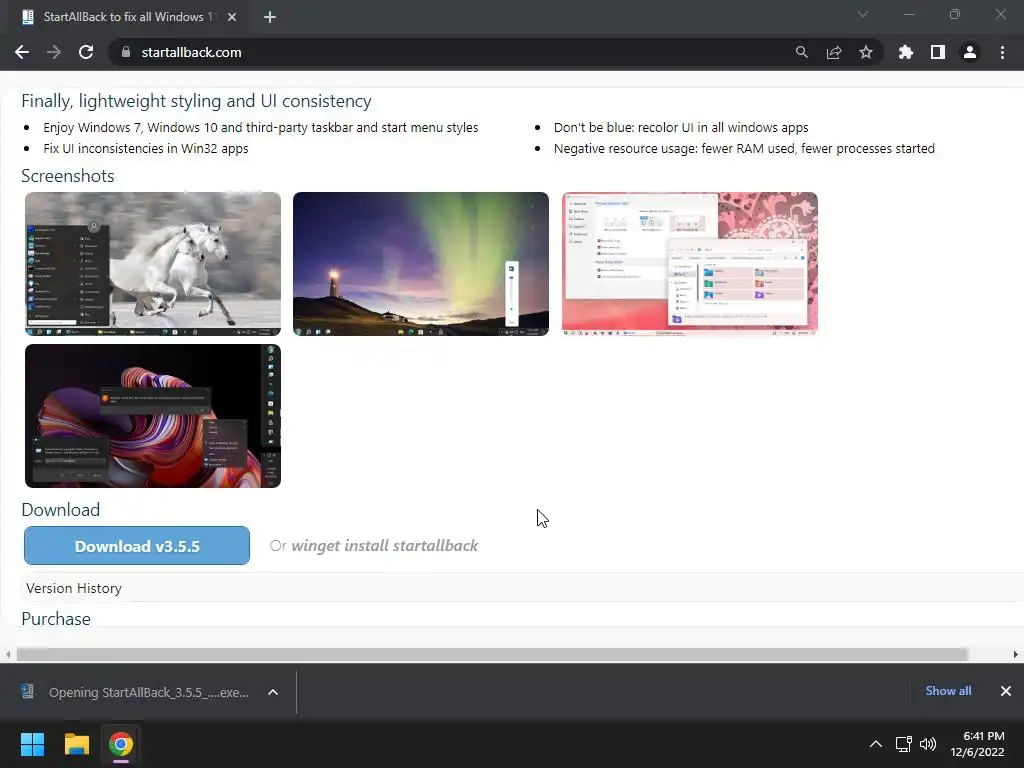Viewport: 1024px width, 768px height.
Task: Click 'Don't be blue' bullet text
Action: pyautogui.click(x=681, y=127)
